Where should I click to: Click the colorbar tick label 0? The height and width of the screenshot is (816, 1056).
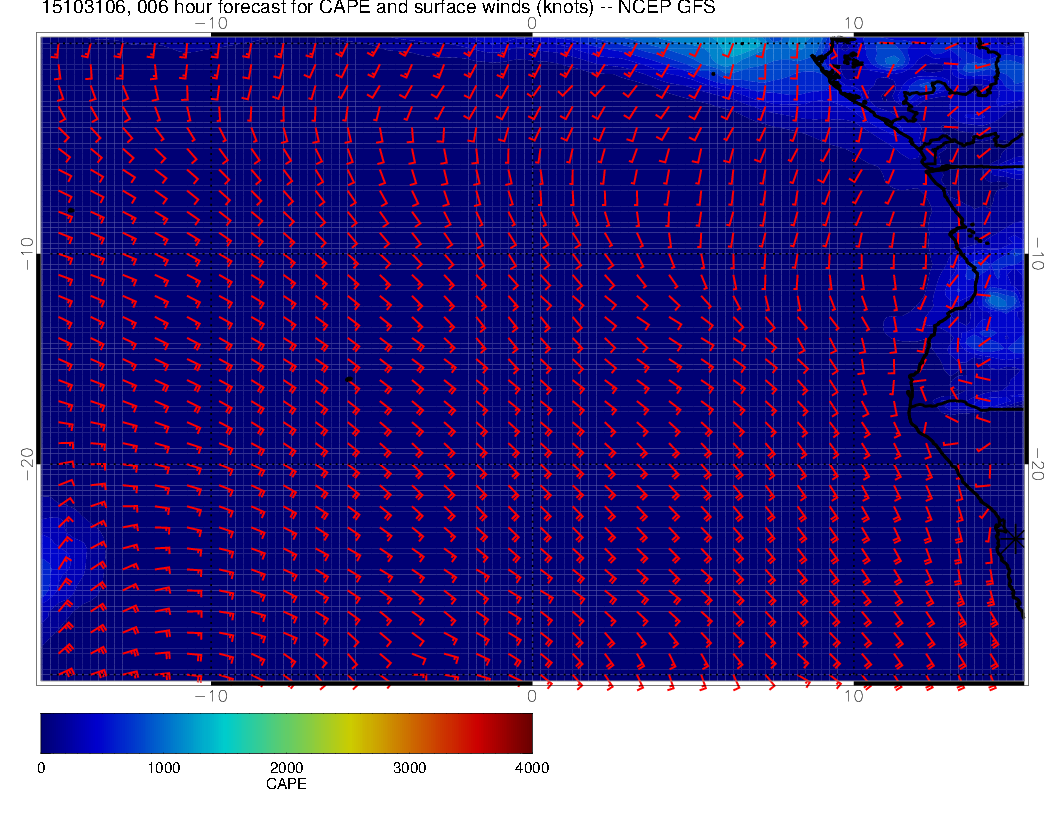click(41, 768)
